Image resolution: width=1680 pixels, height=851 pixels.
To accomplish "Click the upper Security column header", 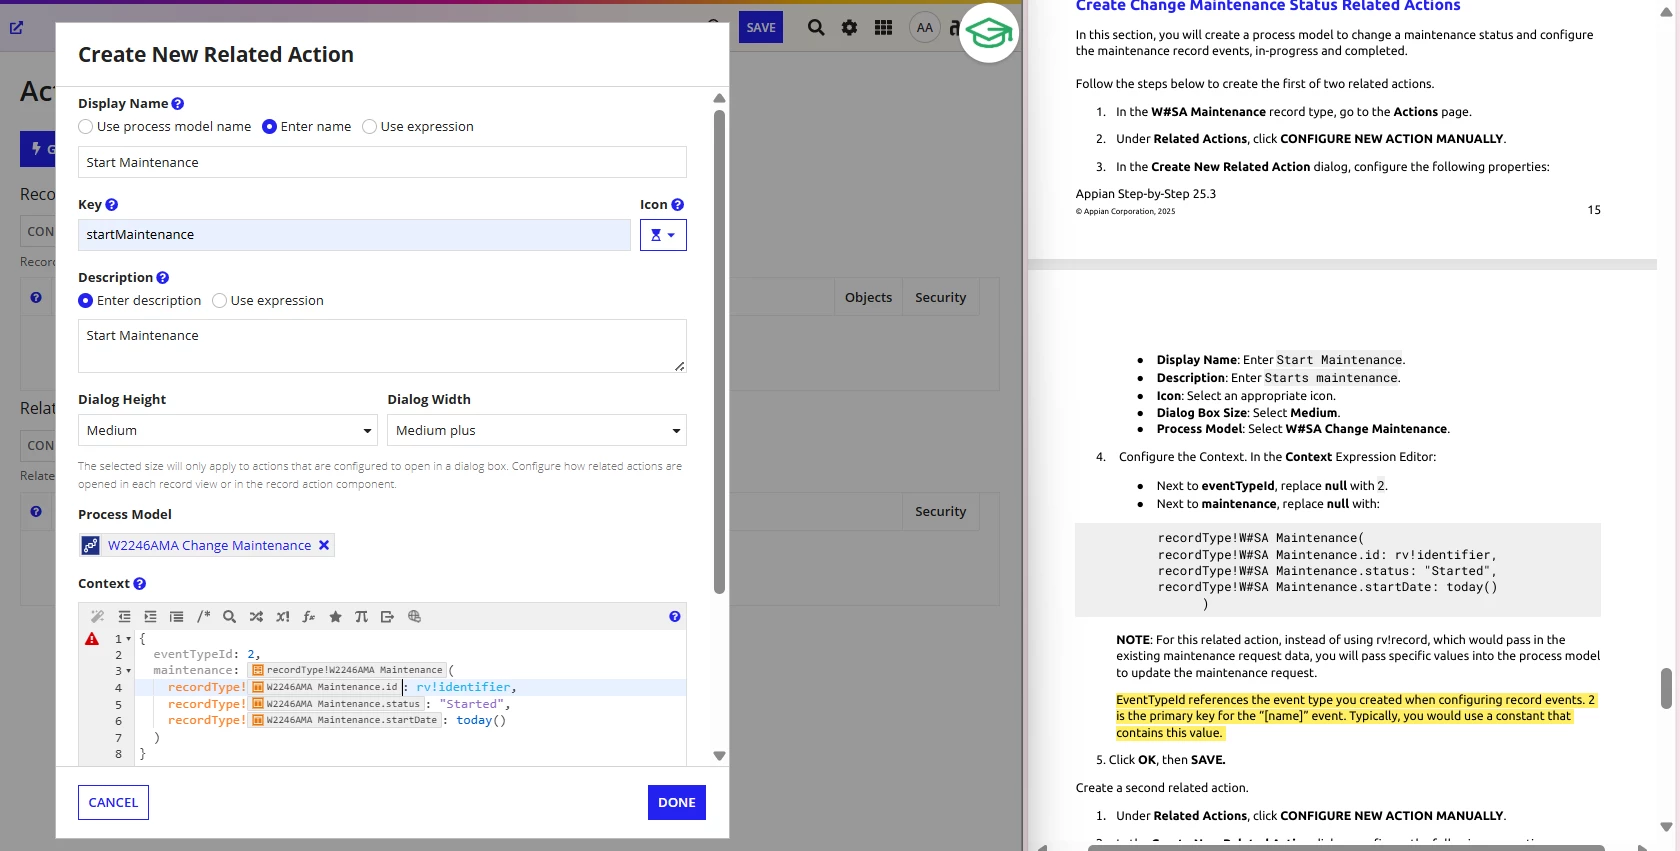I will pyautogui.click(x=941, y=297).
